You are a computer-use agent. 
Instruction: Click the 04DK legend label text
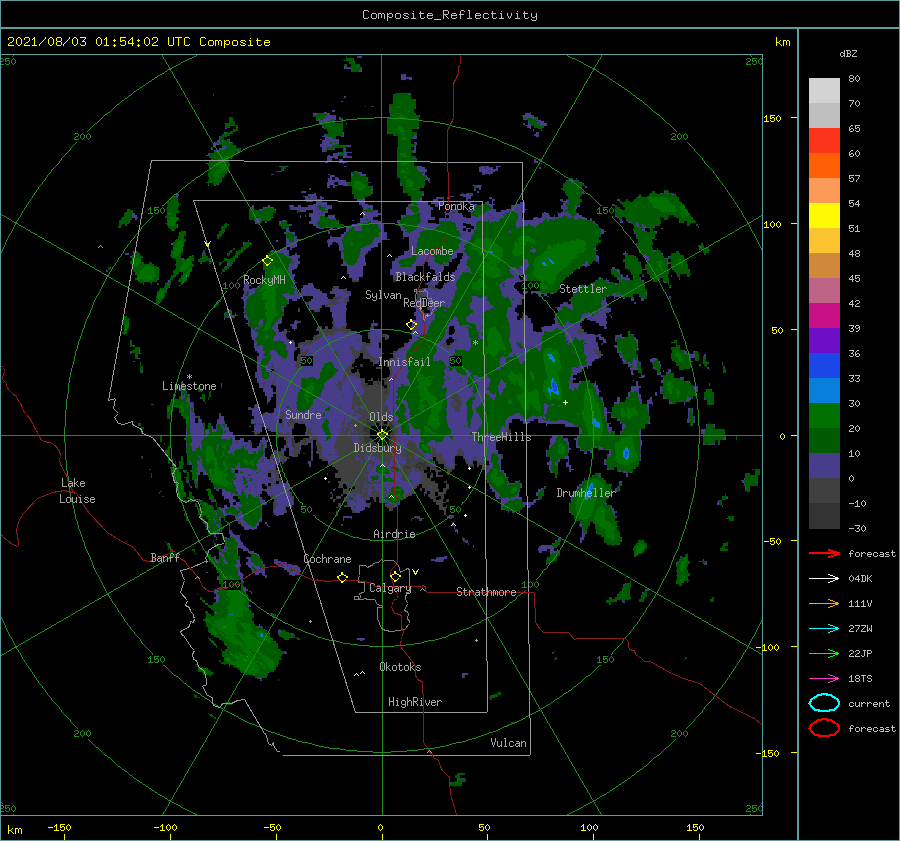coord(860,579)
